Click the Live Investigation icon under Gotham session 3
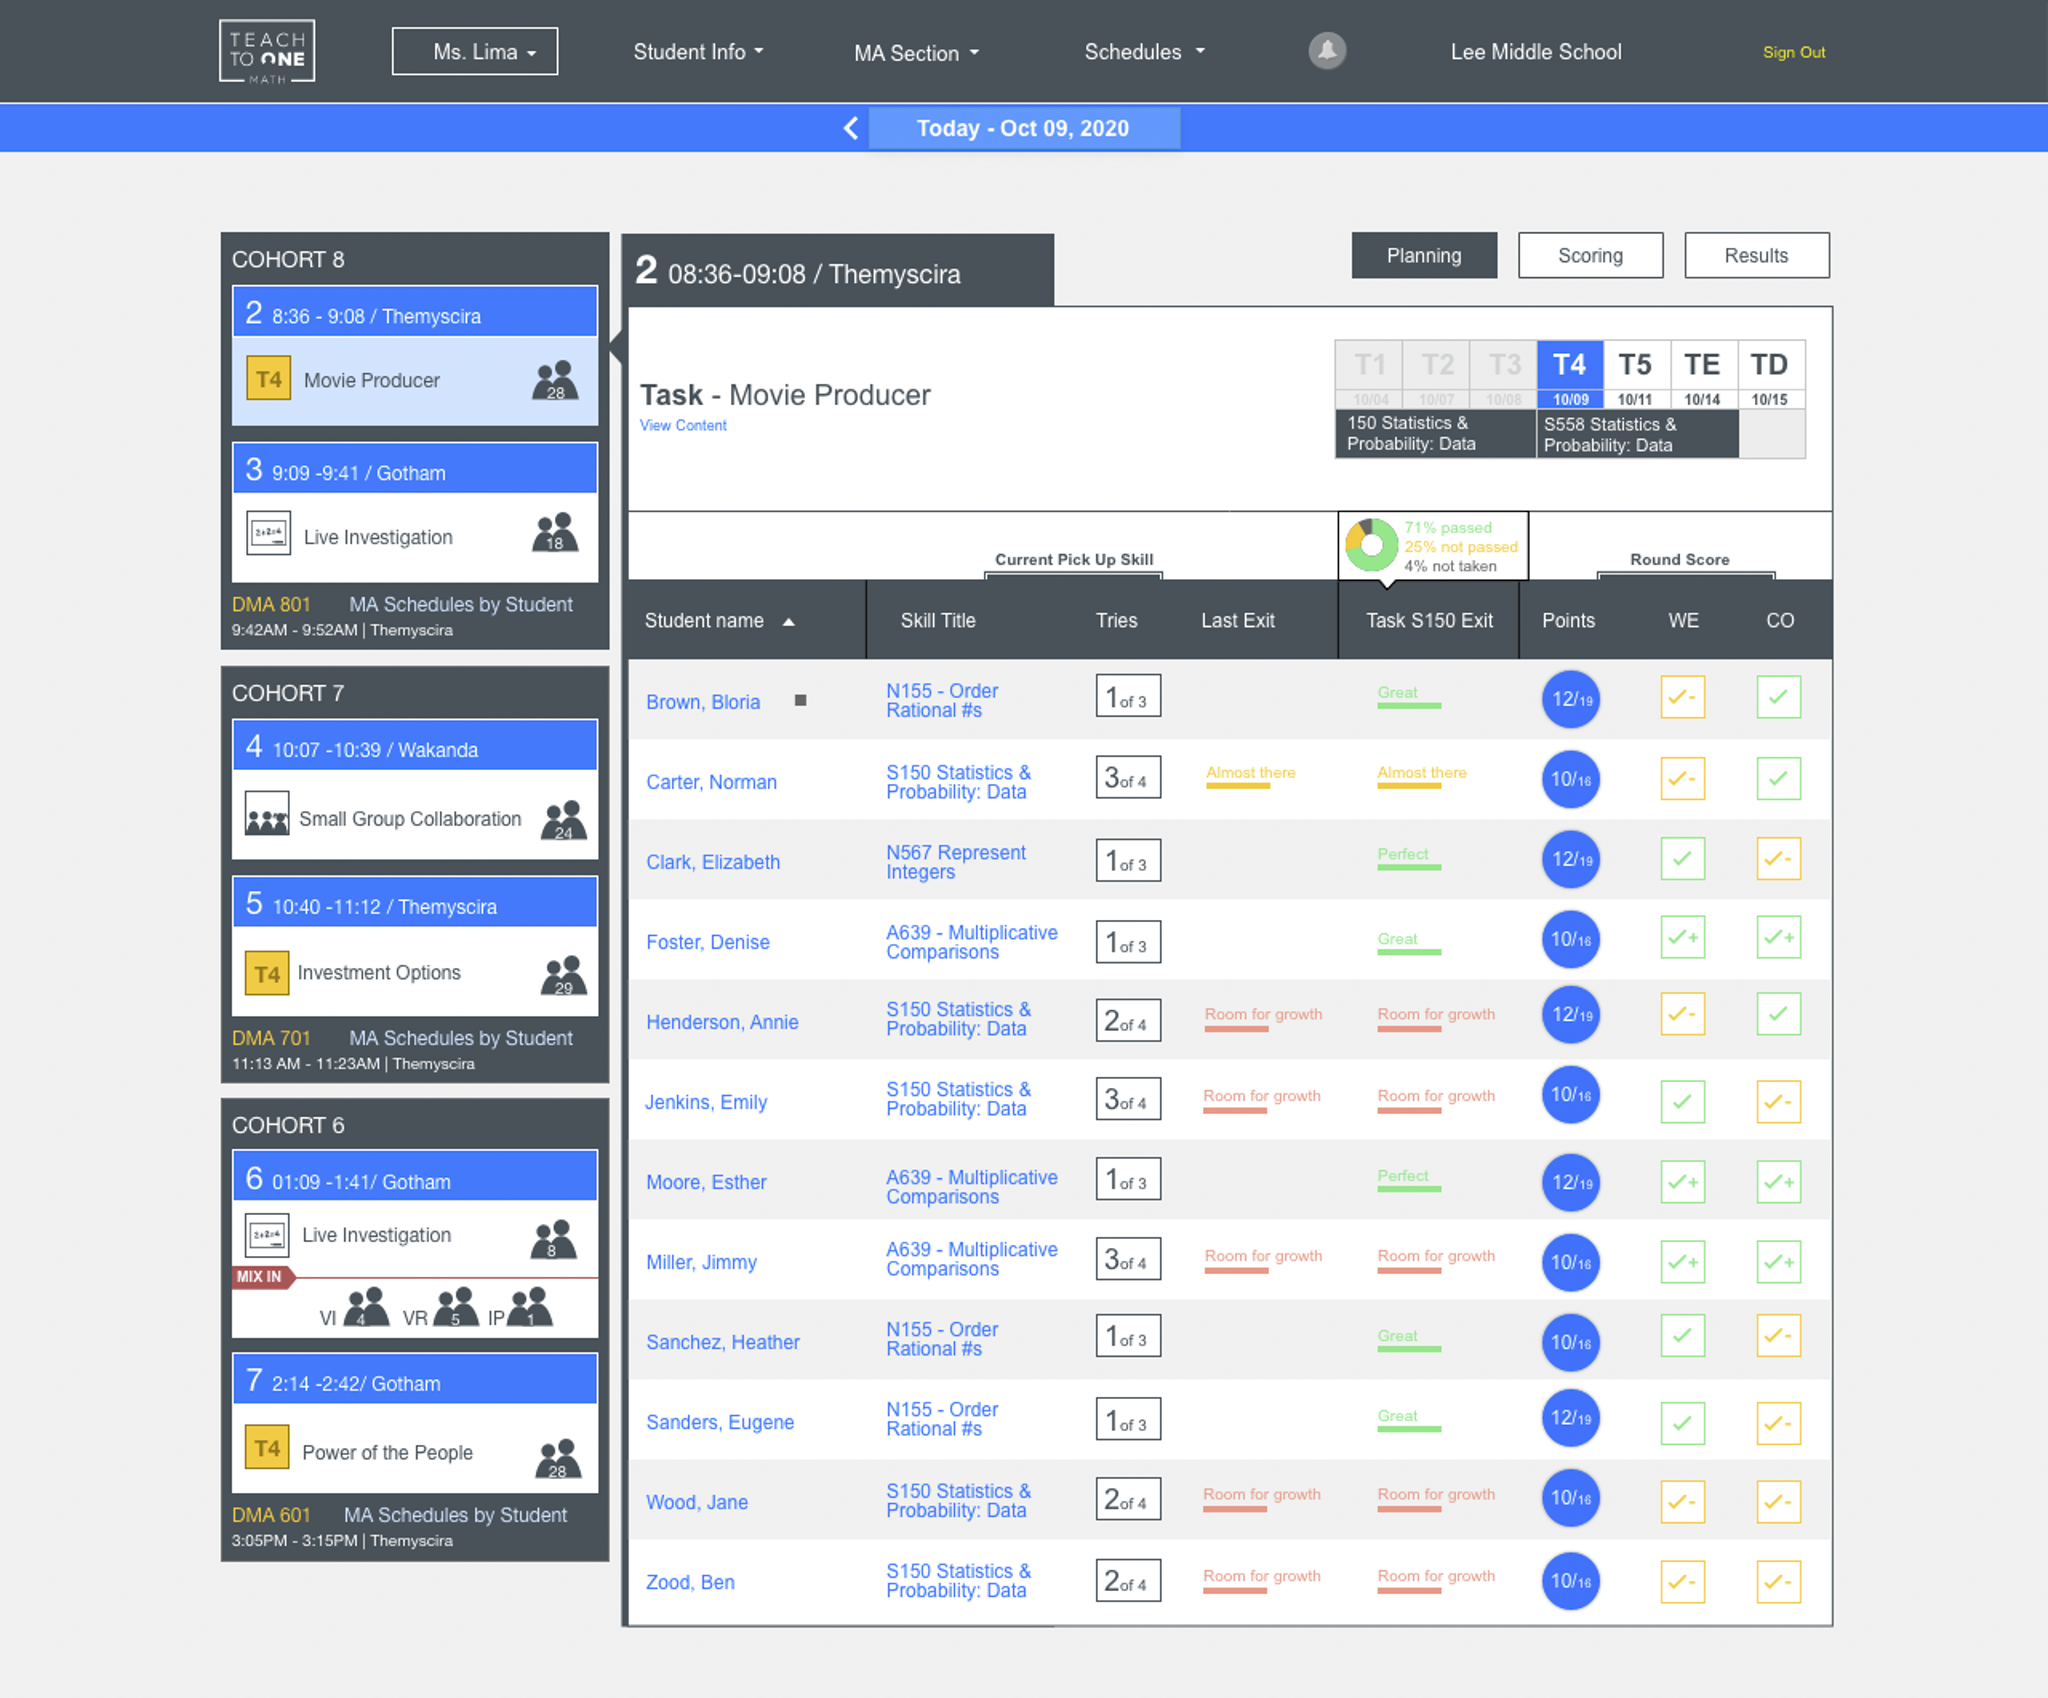 point(267,536)
